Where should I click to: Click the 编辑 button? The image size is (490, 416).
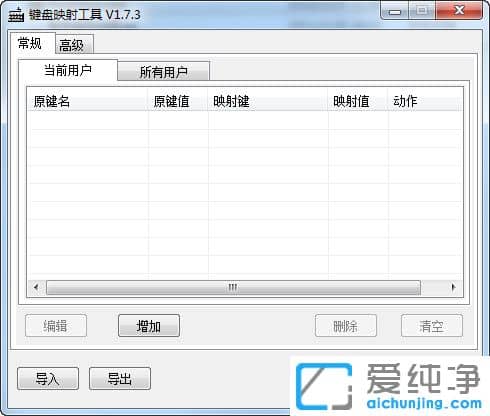coord(56,326)
